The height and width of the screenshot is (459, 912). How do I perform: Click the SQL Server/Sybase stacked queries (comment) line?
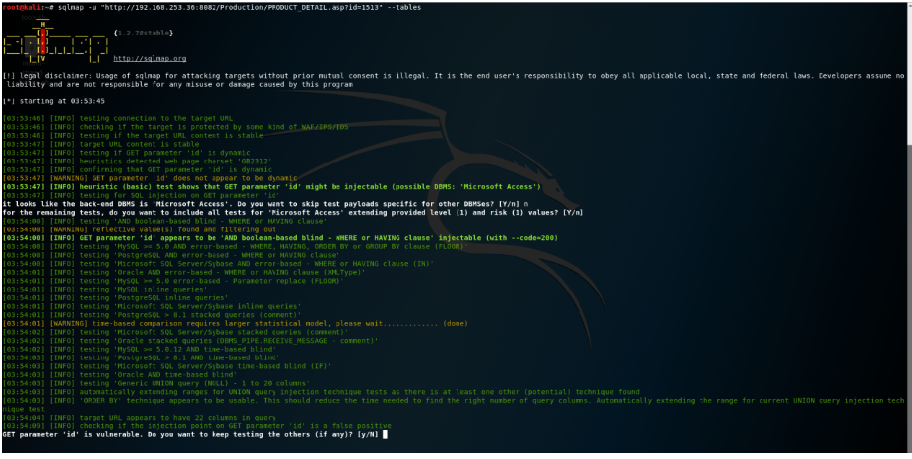[x=176, y=332]
